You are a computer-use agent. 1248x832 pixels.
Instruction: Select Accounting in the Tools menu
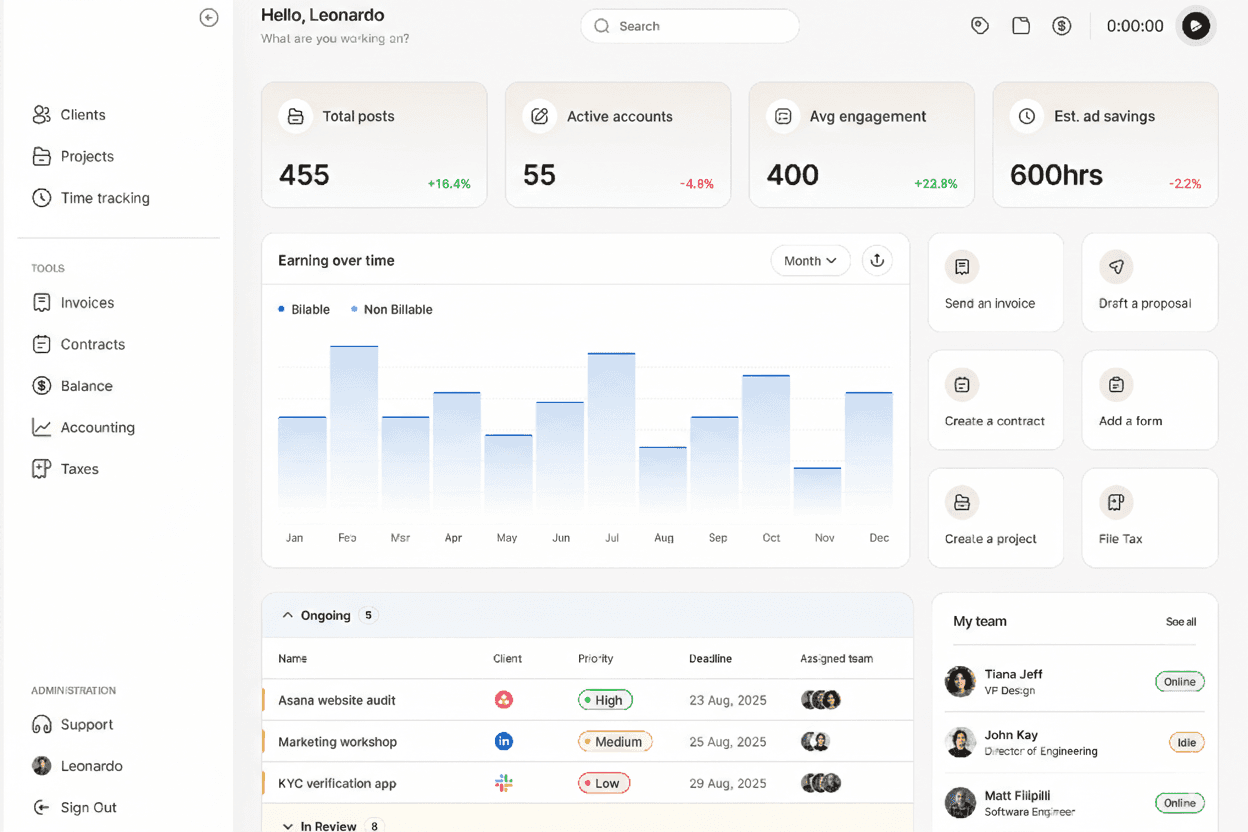(96, 427)
